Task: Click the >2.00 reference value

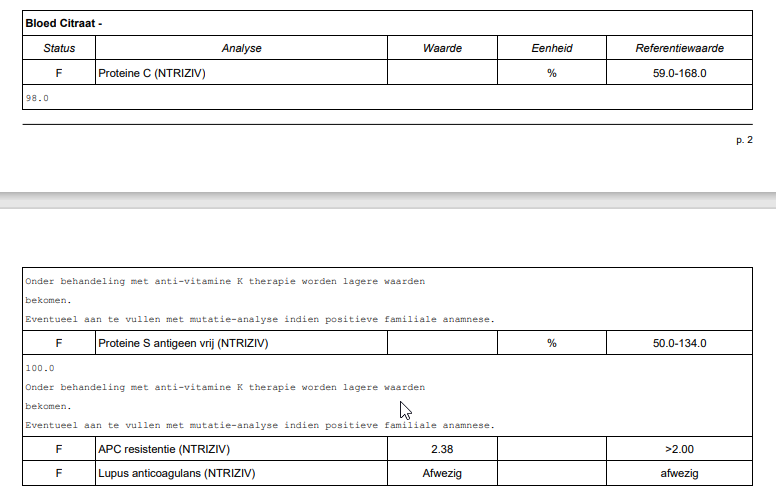Action: pyautogui.click(x=679, y=449)
